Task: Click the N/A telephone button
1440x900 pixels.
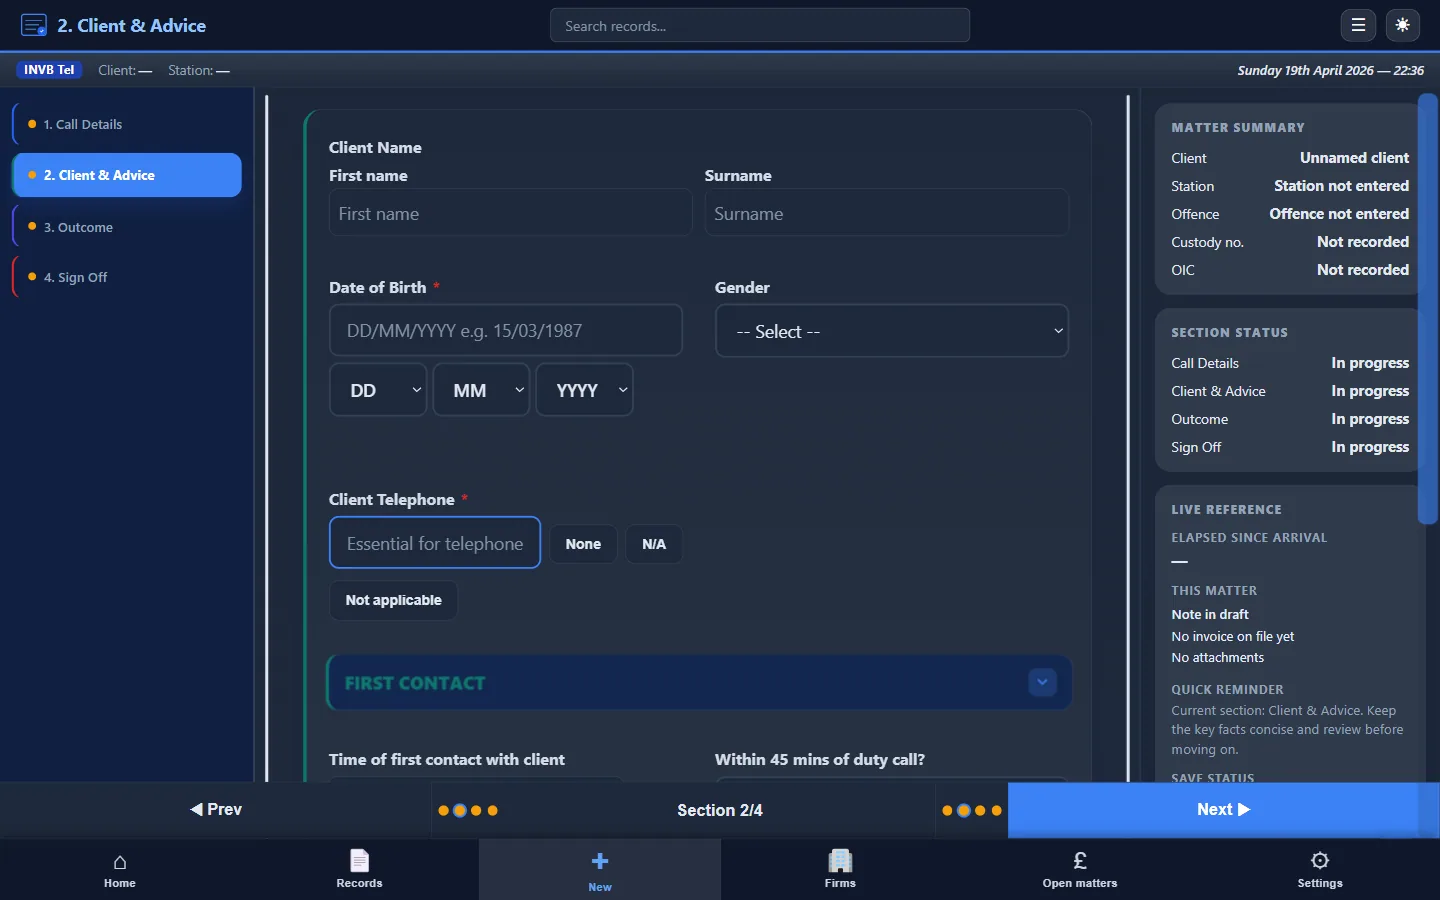Action: tap(654, 544)
